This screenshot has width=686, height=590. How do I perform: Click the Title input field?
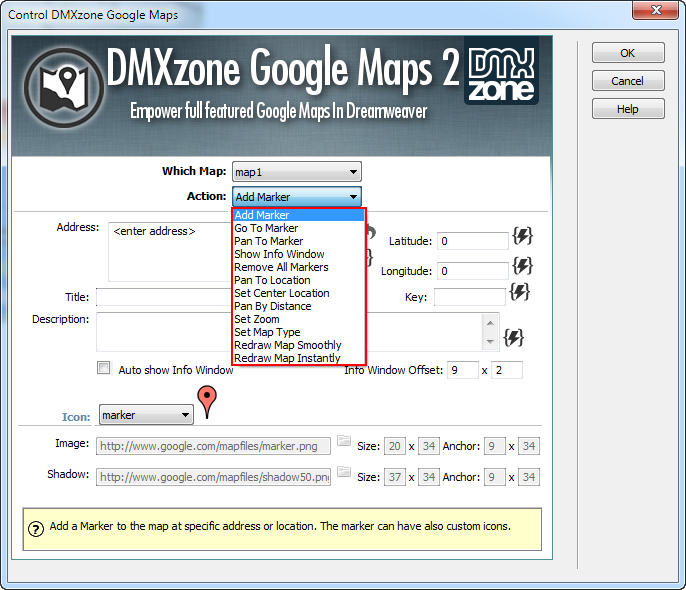coord(164,297)
